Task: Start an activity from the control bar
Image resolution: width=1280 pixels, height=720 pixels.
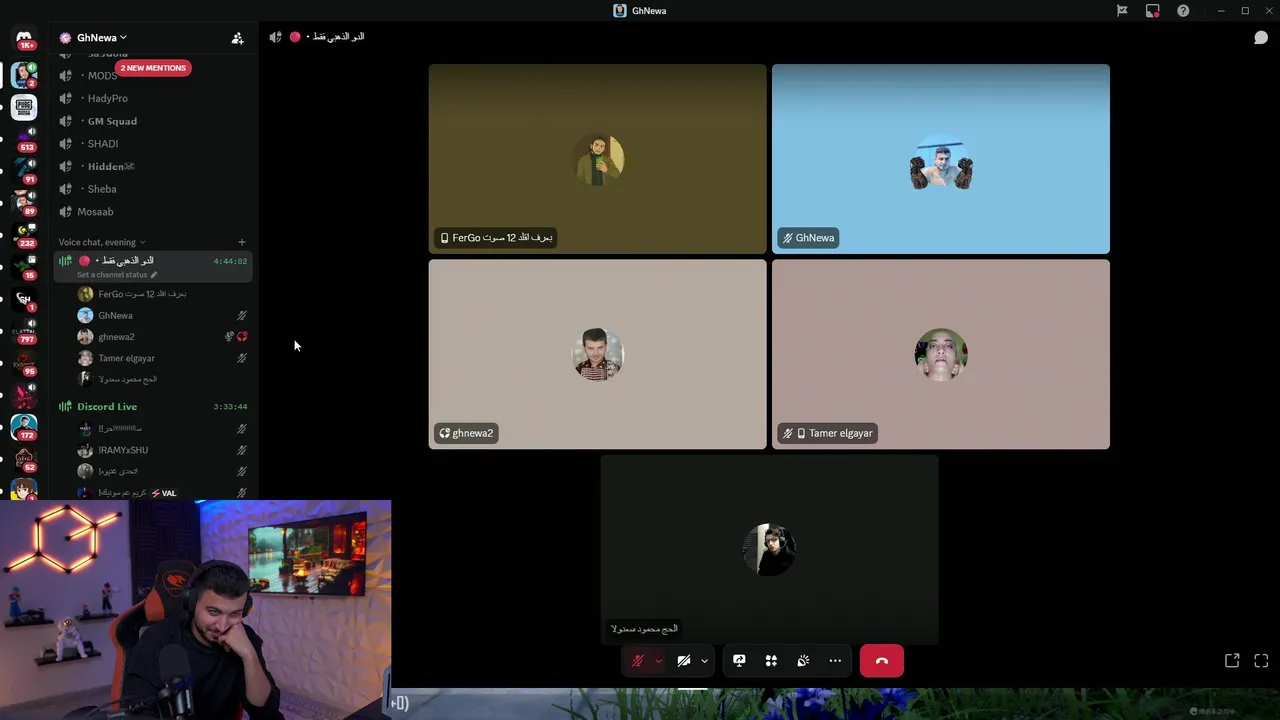Action: pos(771,661)
